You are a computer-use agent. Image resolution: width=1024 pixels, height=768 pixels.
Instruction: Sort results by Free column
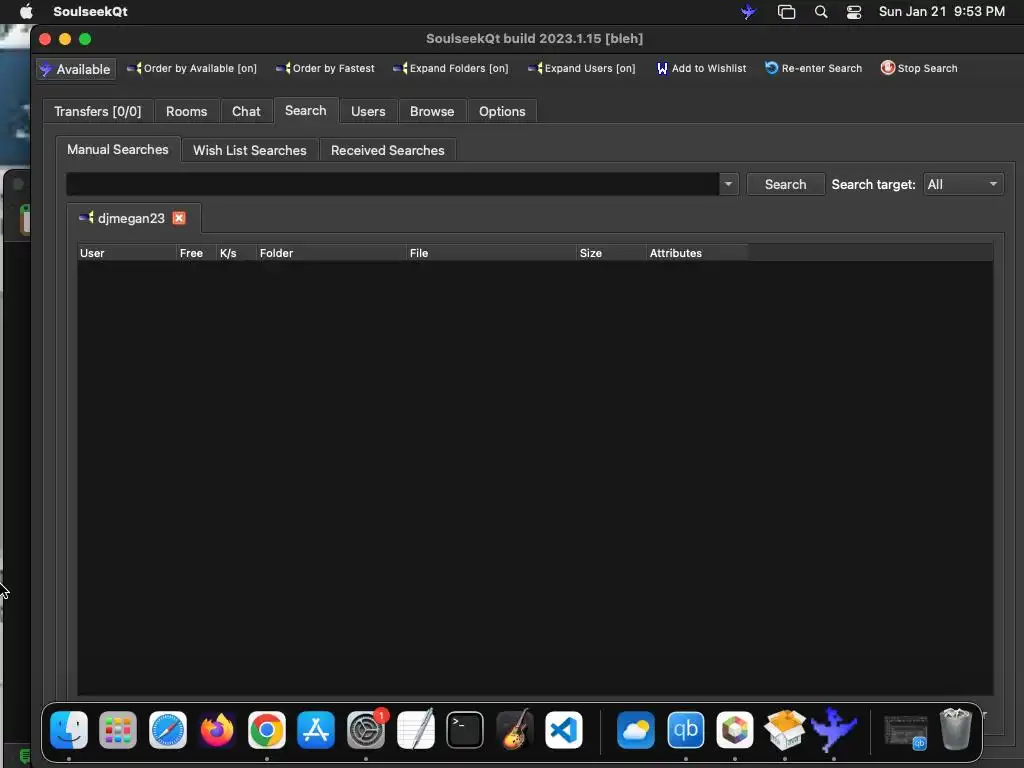pyautogui.click(x=196, y=253)
